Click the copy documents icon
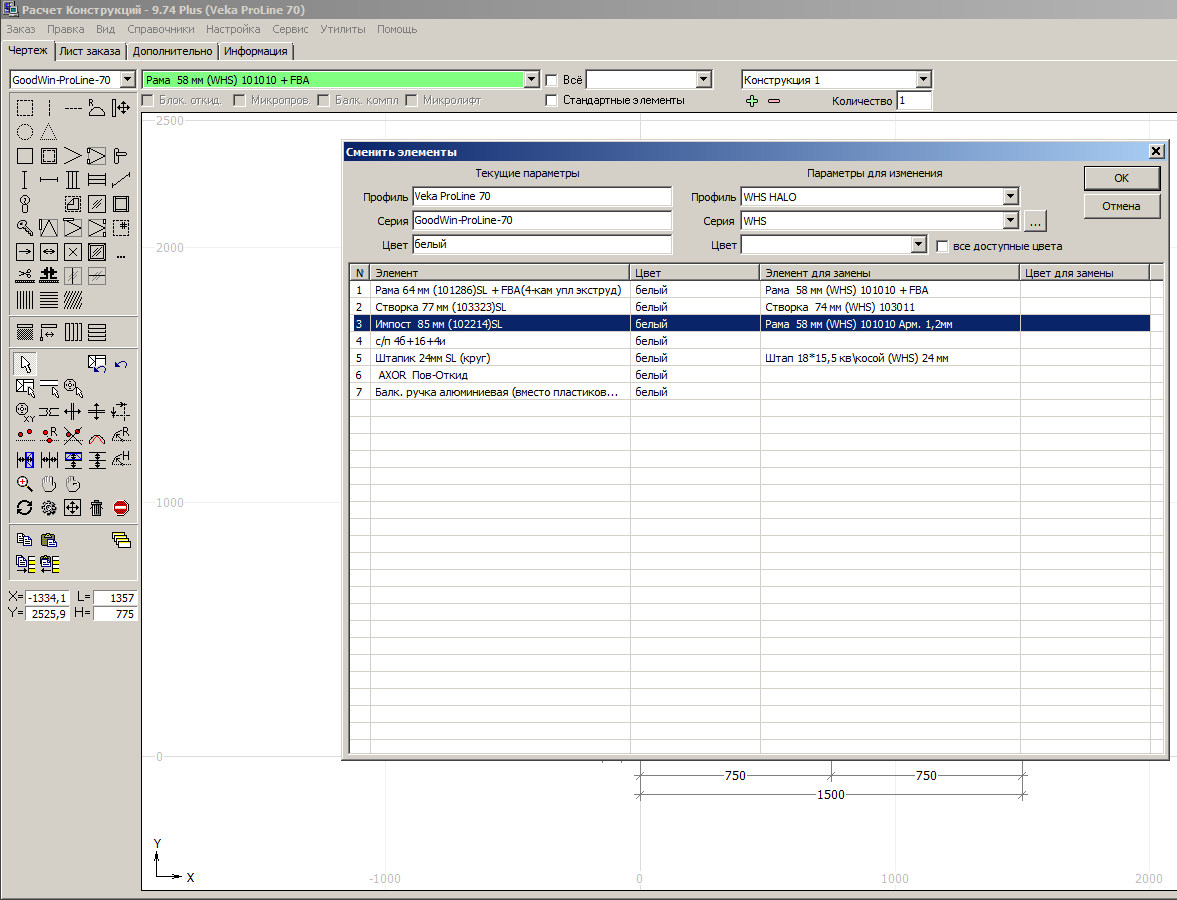 click(x=25, y=540)
